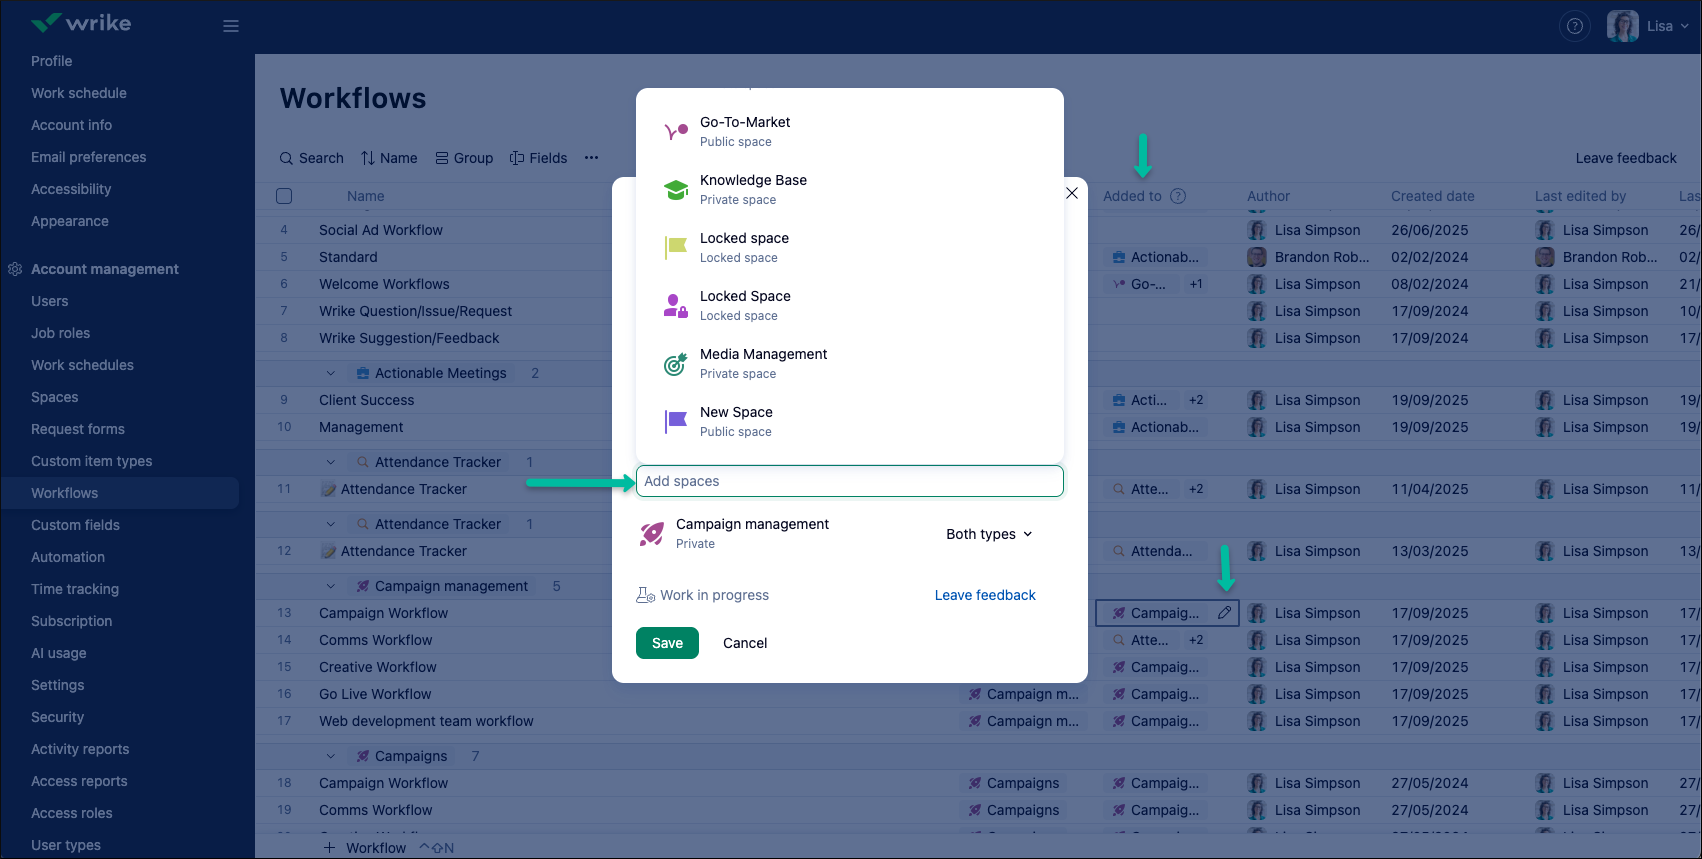Open Access roles in the sidebar
Image resolution: width=1702 pixels, height=859 pixels.
click(72, 813)
